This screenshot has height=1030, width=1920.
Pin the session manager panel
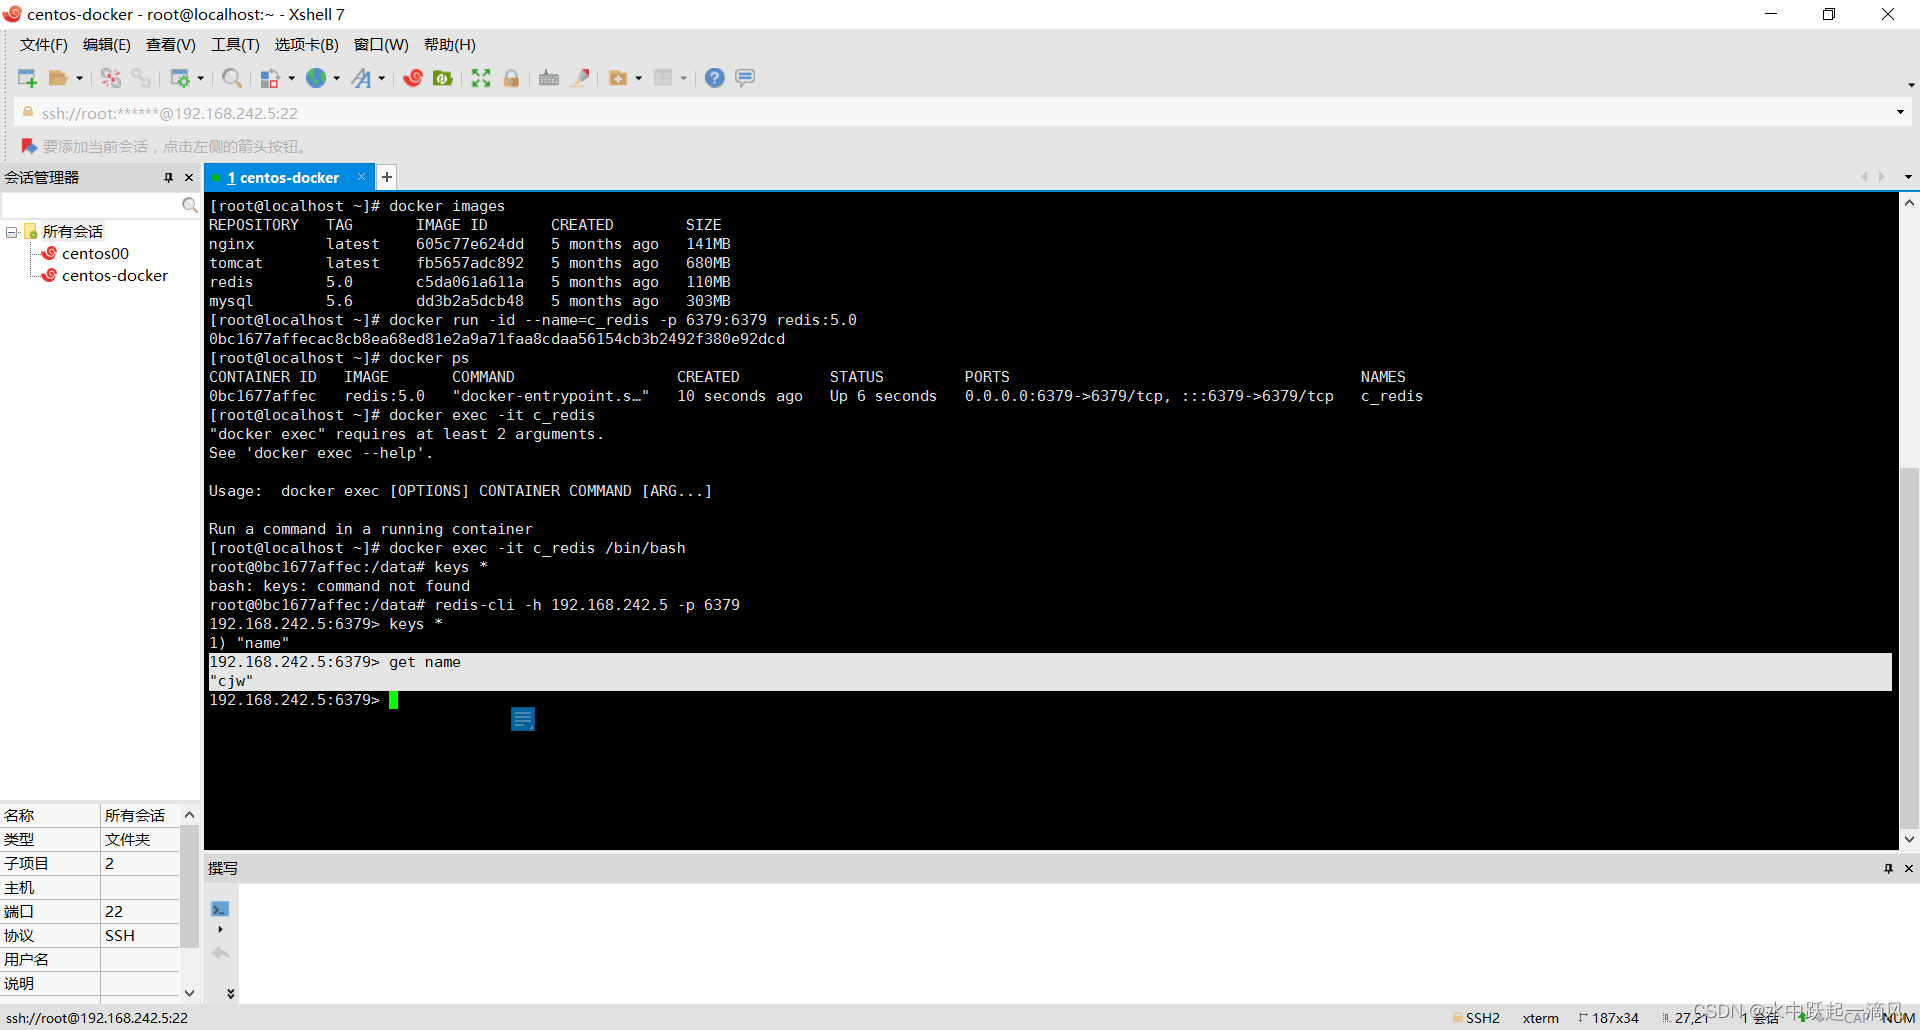[168, 177]
